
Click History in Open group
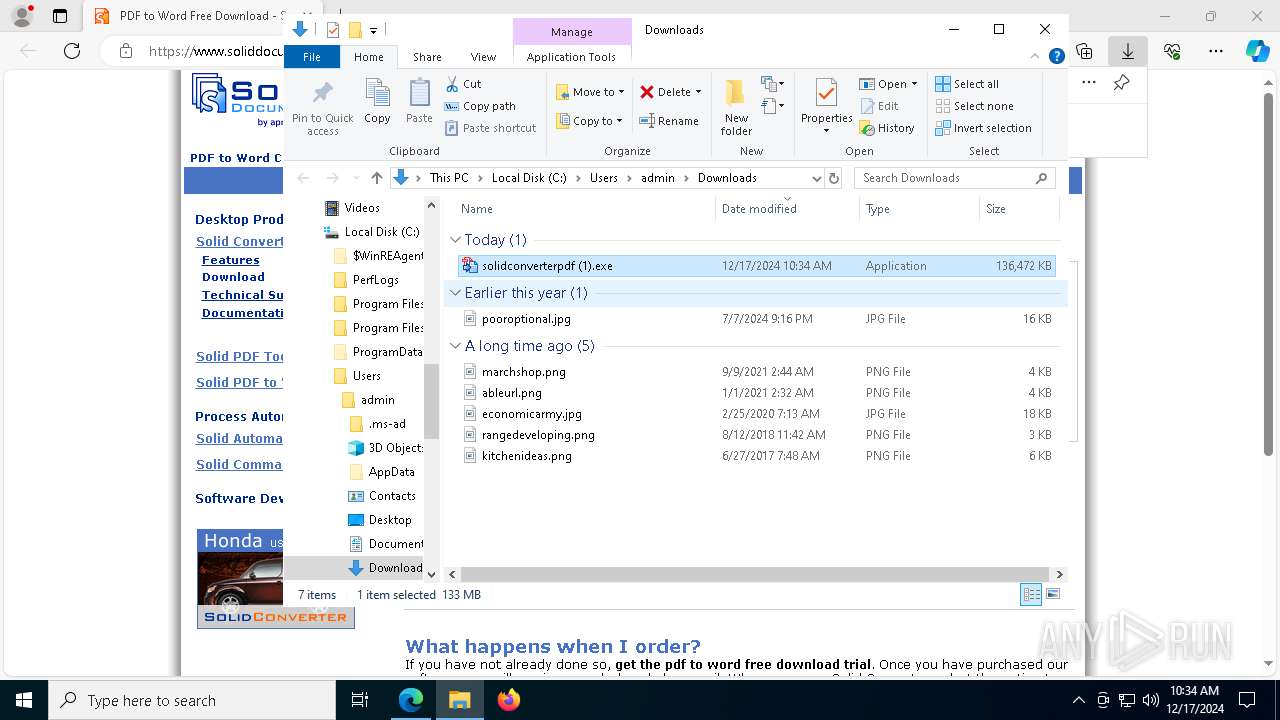click(x=887, y=128)
